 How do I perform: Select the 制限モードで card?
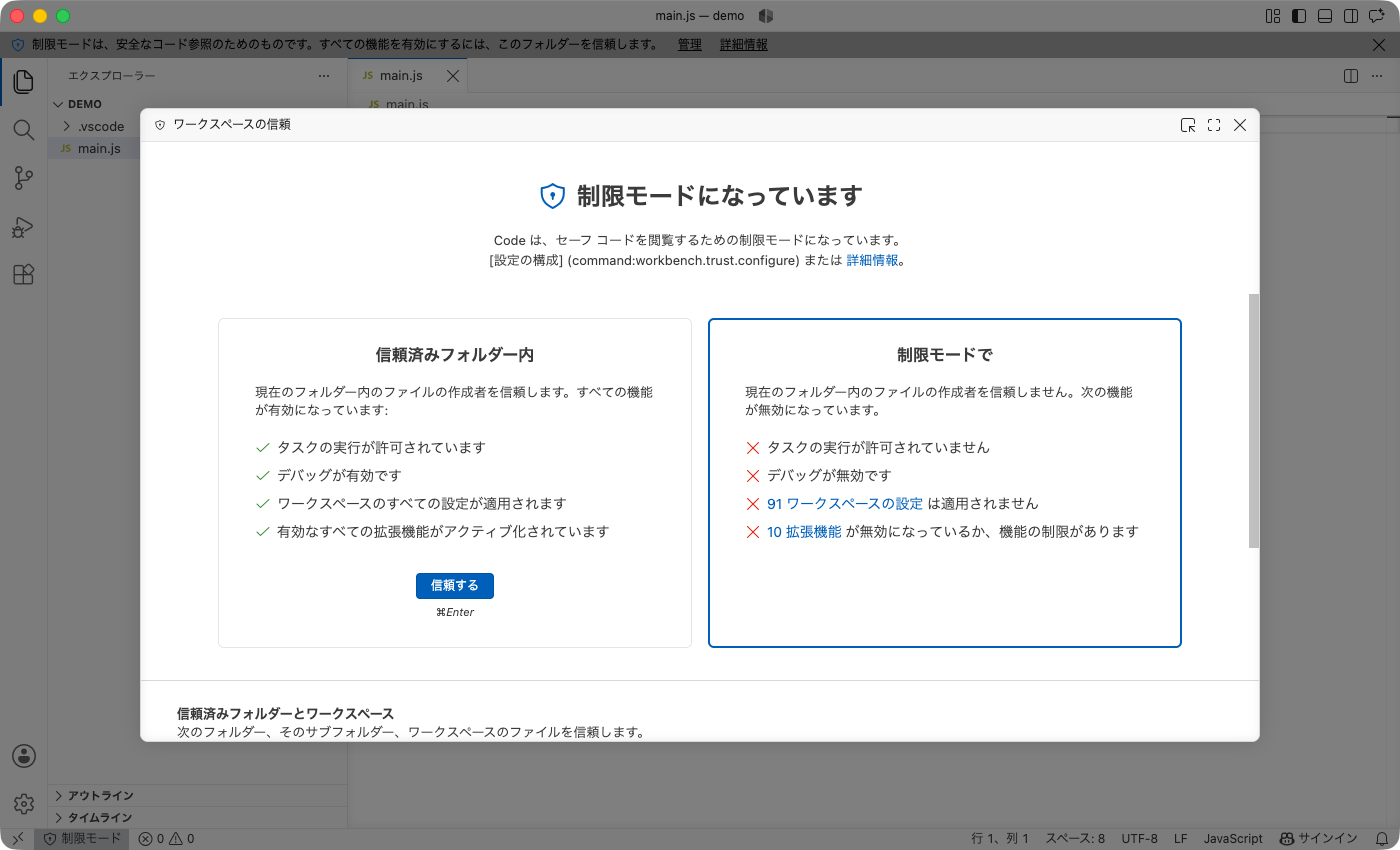pos(945,483)
